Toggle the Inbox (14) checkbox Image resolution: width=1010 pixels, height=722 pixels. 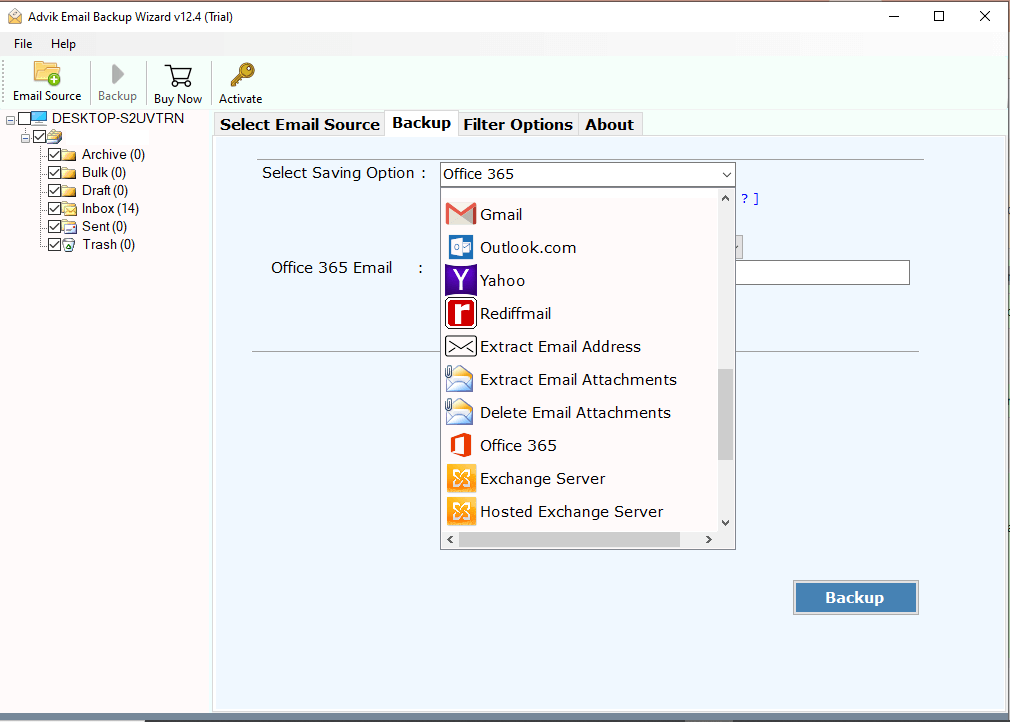(54, 209)
